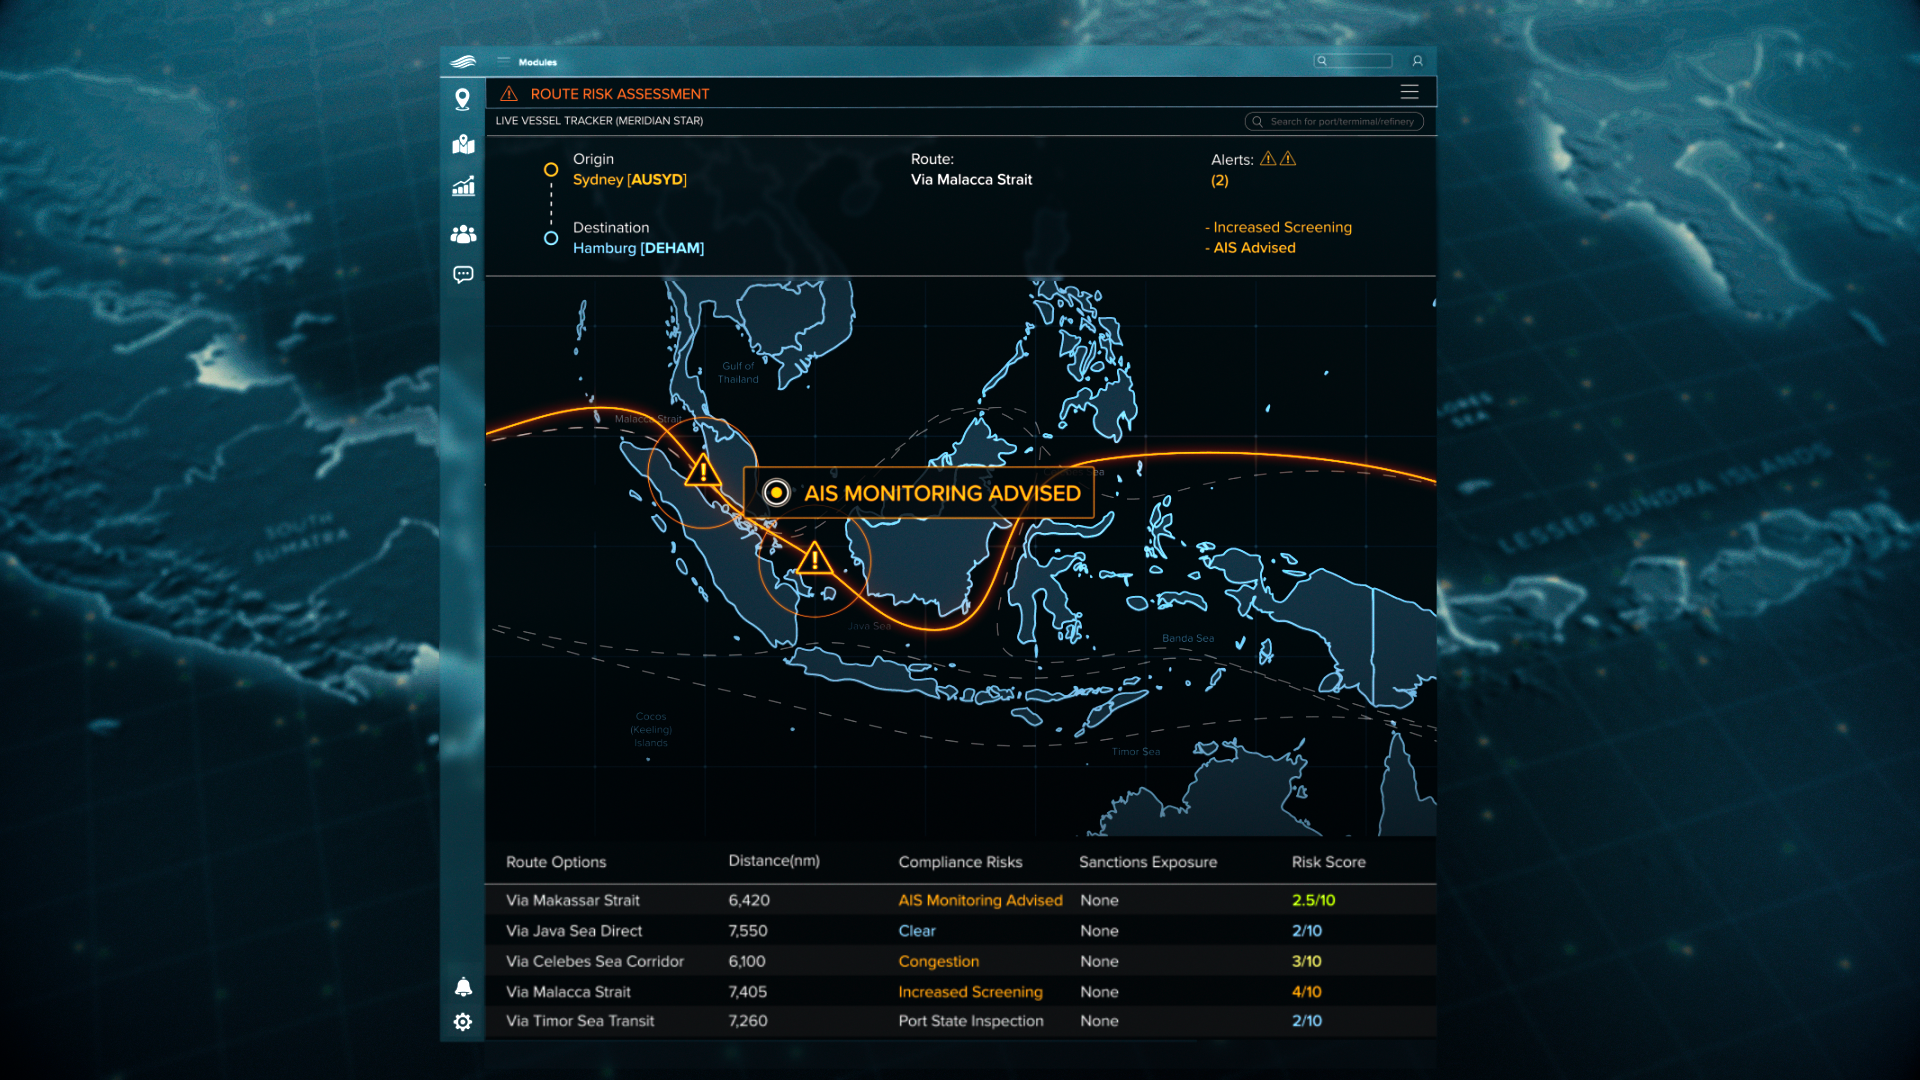Select the location pin tool in sidebar
This screenshot has height=1080, width=1920.
462,99
